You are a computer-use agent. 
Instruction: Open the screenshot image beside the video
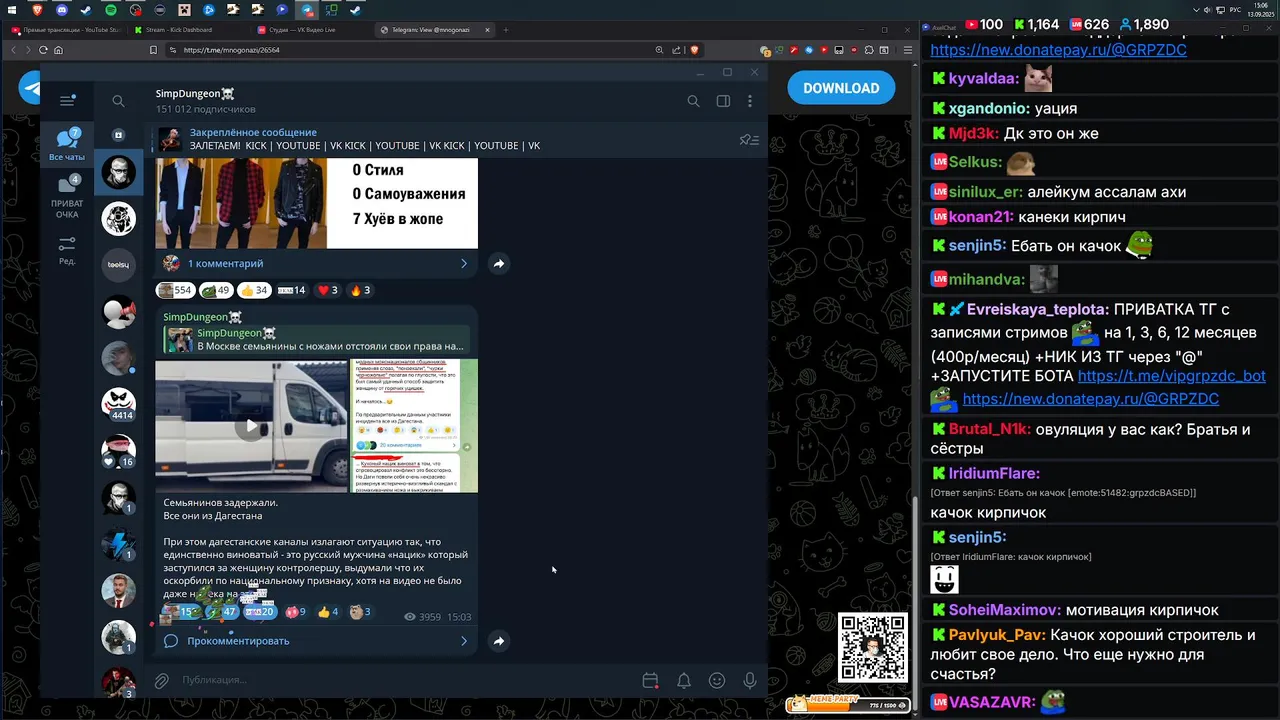[x=413, y=426]
